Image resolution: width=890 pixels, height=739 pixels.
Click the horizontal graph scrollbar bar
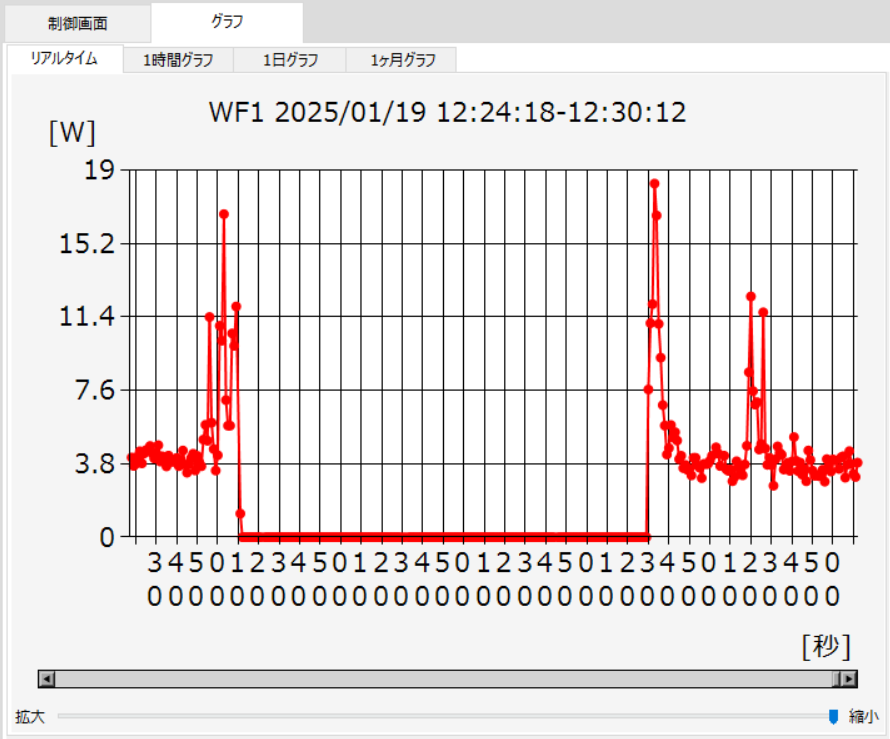point(440,679)
